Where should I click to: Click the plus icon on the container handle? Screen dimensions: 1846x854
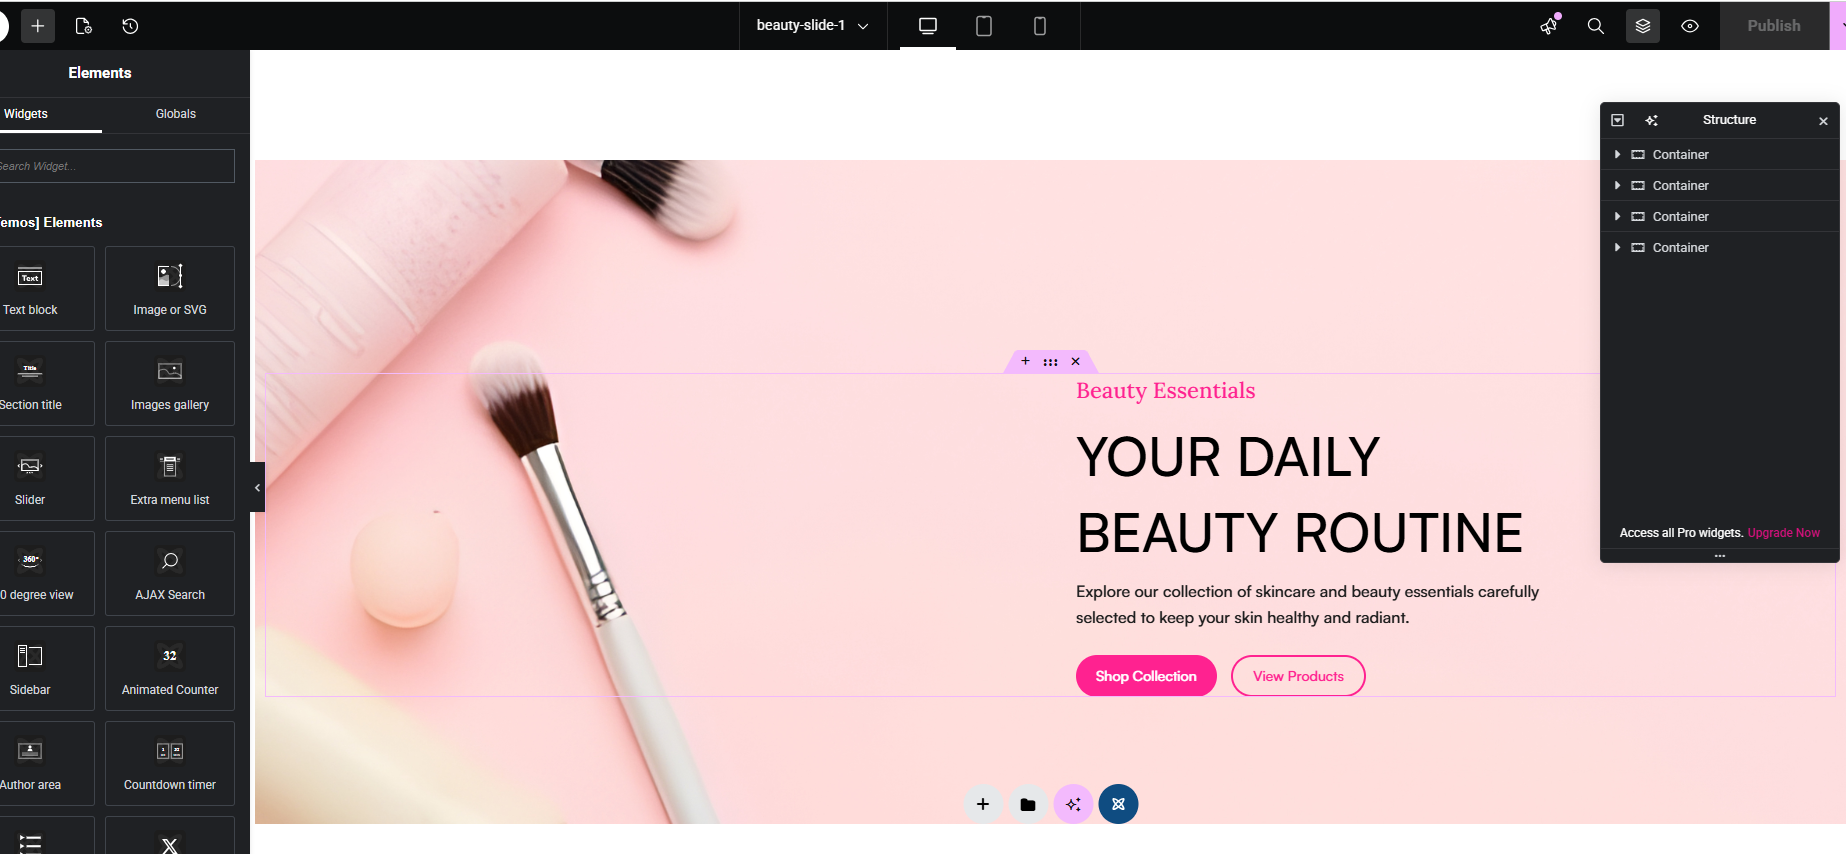click(1025, 361)
